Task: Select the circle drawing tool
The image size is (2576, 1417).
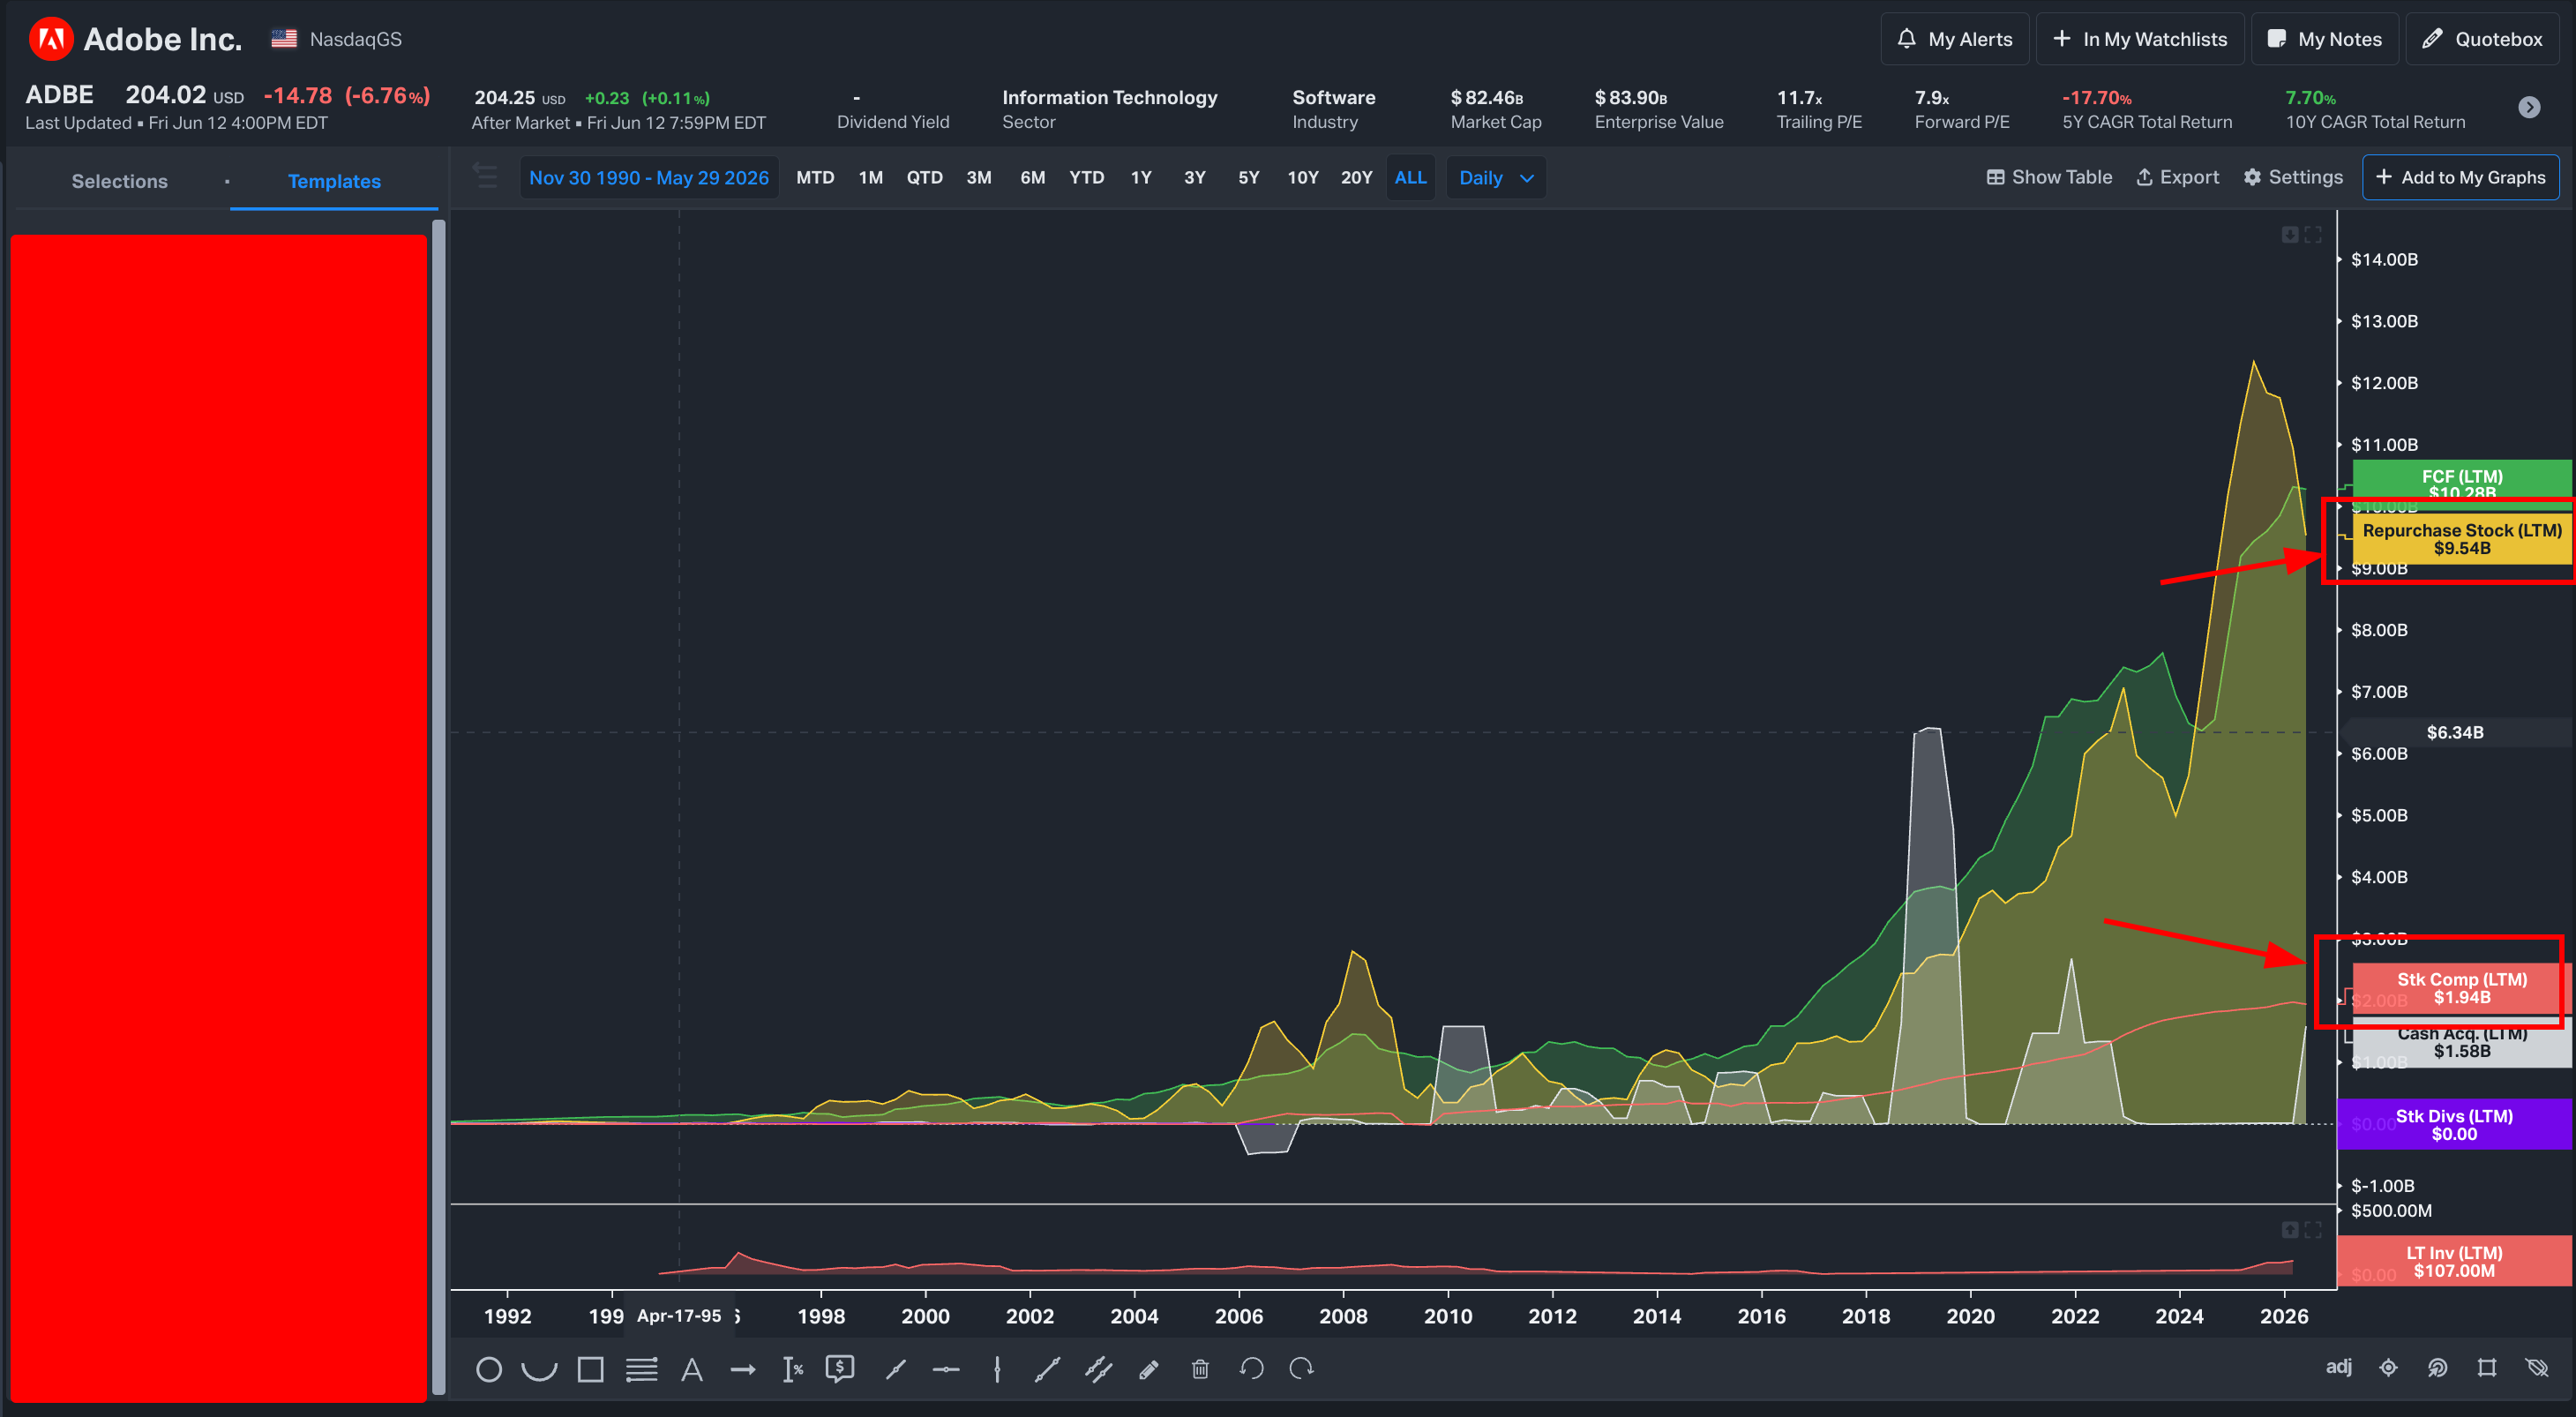Action: point(489,1369)
